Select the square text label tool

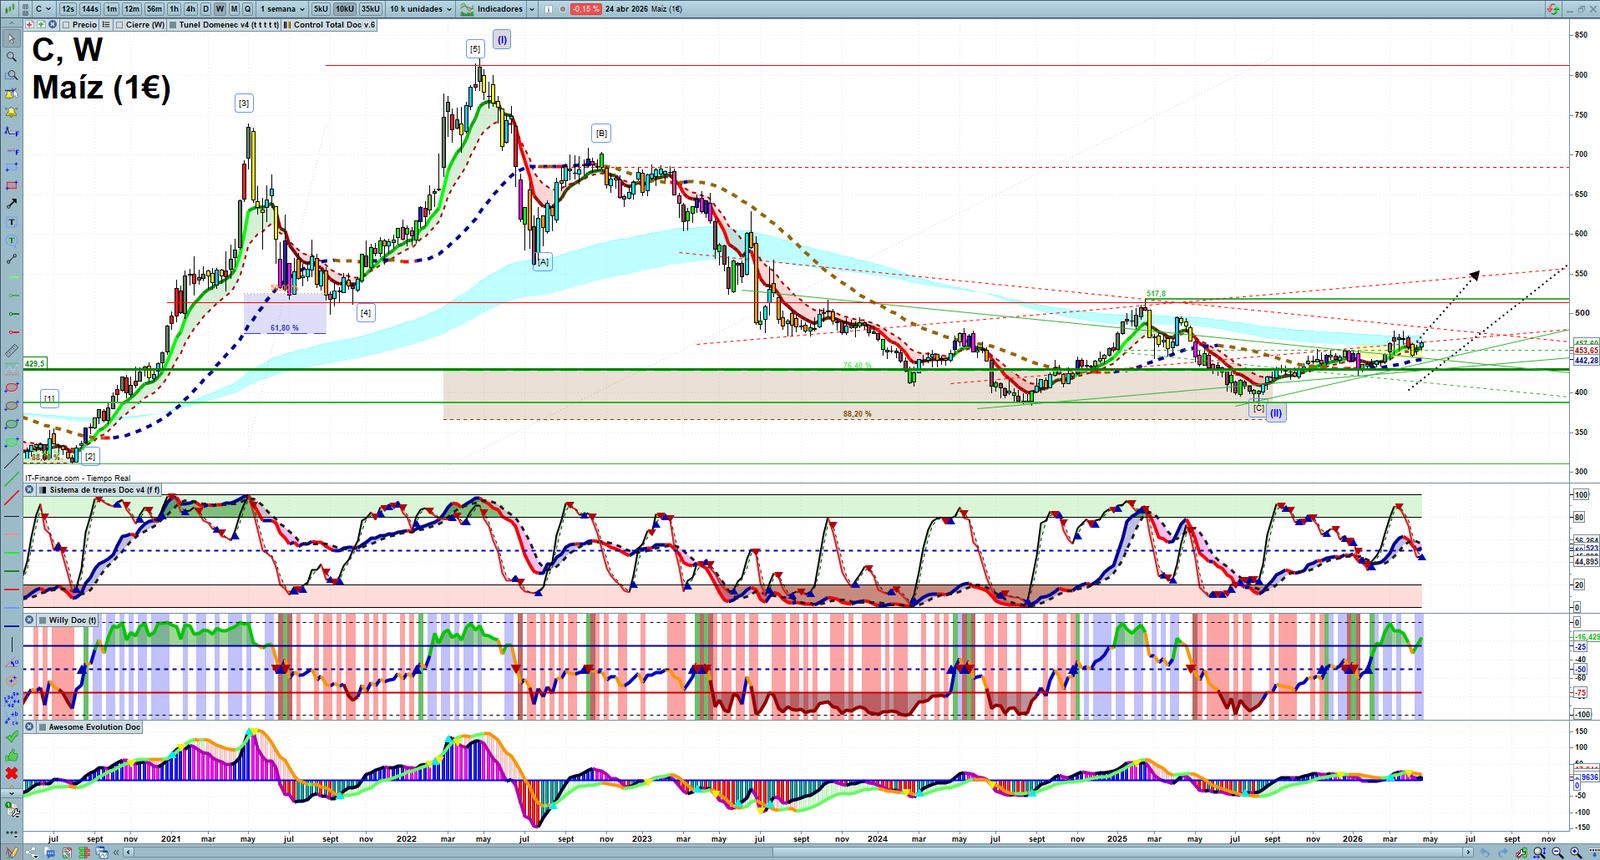(x=11, y=222)
